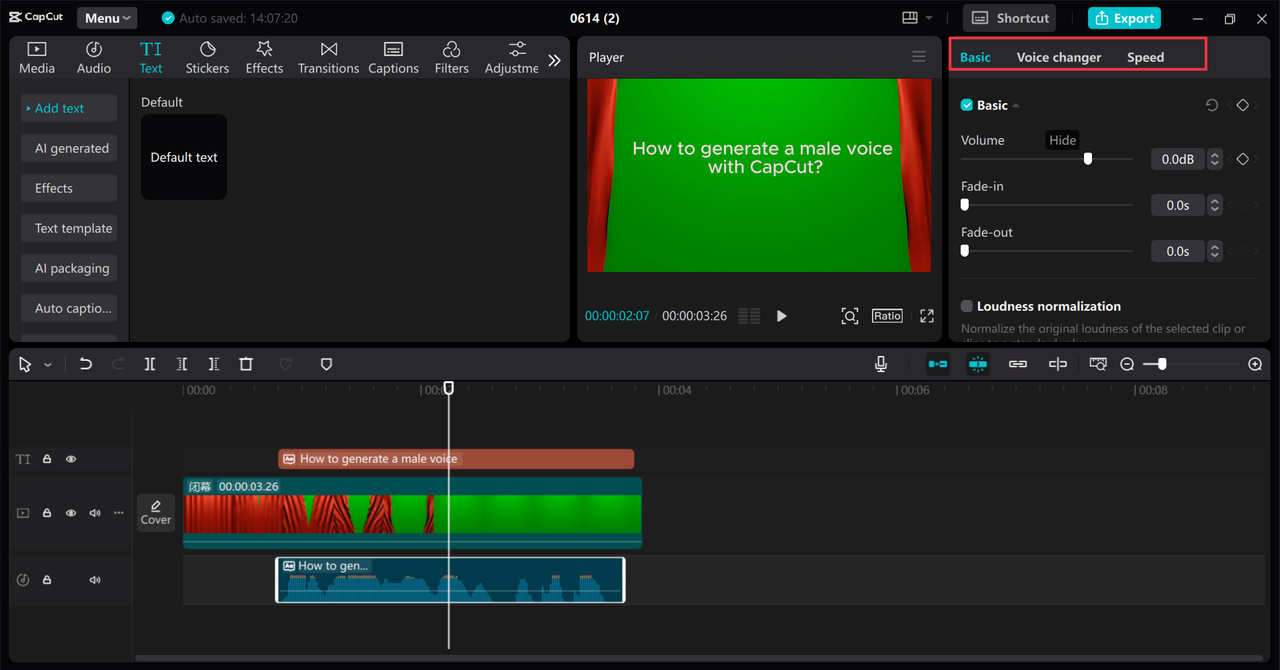1280x670 pixels.
Task: Add keyframe with Volume diamond icon
Action: (1243, 159)
